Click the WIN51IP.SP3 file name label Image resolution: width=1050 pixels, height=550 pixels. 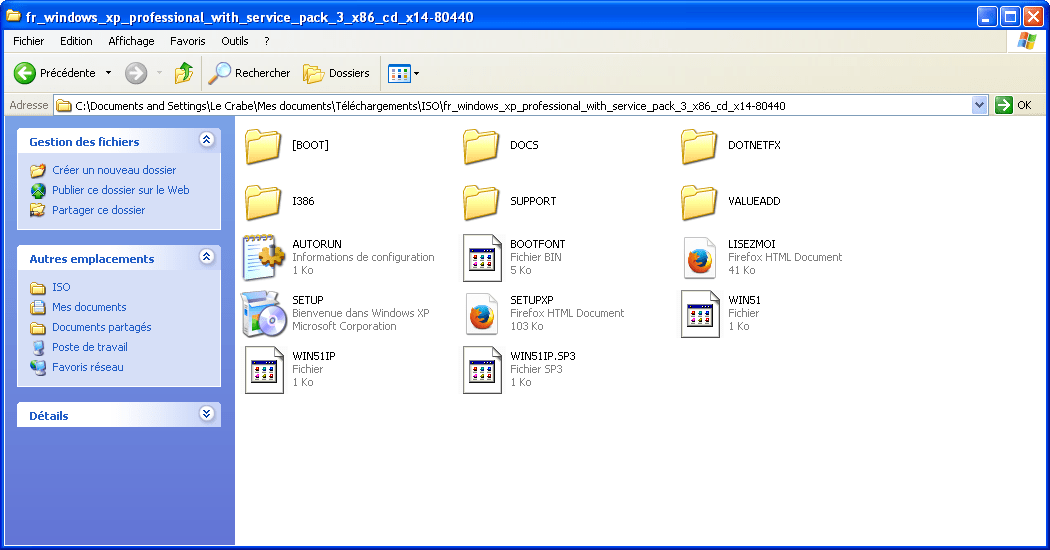[543, 356]
